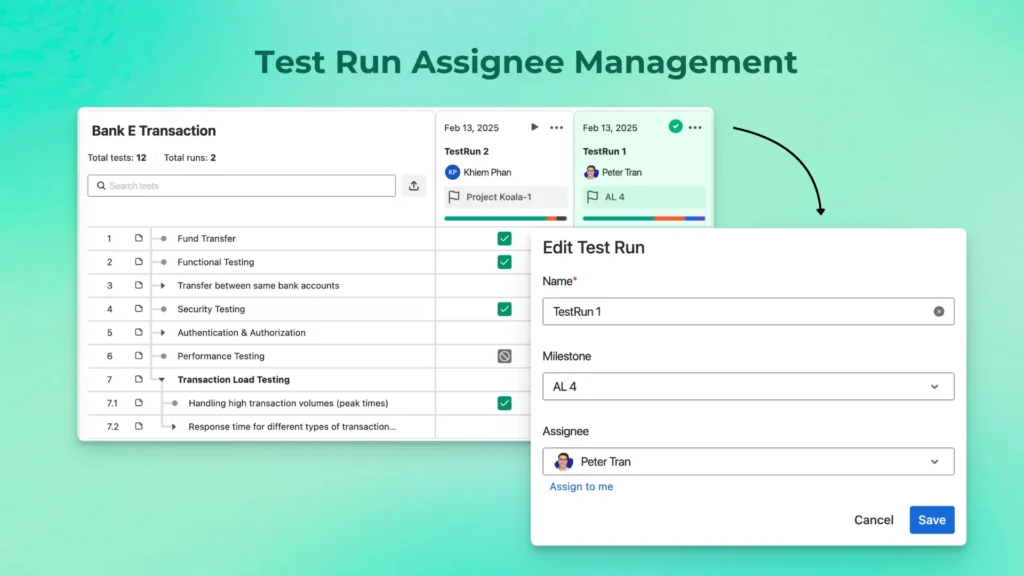Image resolution: width=1024 pixels, height=576 pixels.
Task: Click the TestRun 2 column title
Action: click(466, 151)
